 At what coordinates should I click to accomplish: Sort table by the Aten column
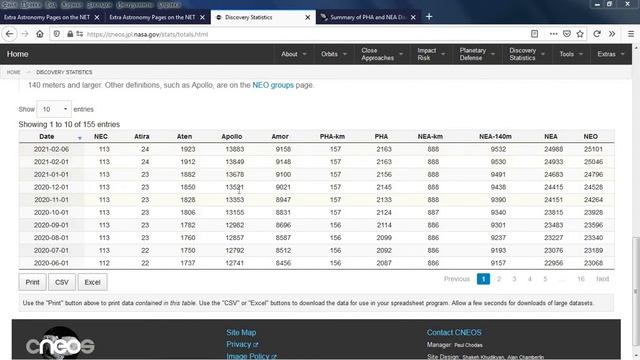coord(184,136)
